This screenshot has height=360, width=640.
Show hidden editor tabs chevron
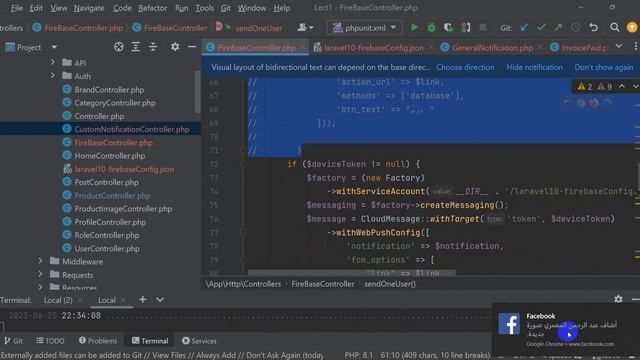619,47
